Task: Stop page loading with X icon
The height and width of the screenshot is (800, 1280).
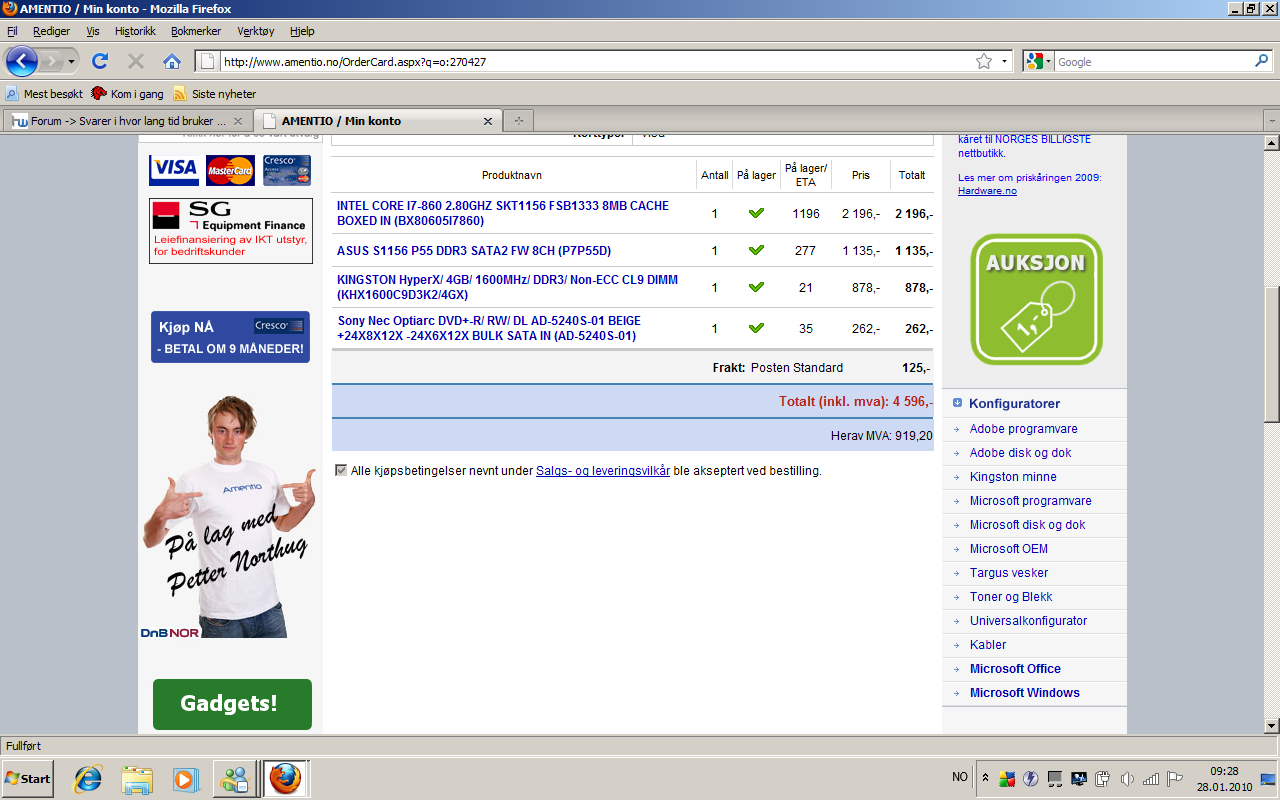Action: point(136,61)
